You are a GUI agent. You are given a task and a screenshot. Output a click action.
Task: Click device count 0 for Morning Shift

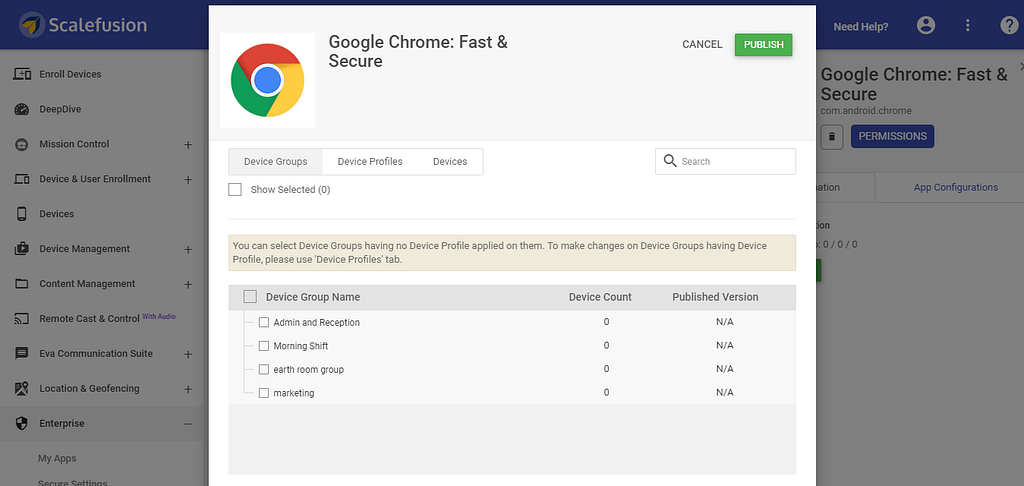click(x=607, y=346)
